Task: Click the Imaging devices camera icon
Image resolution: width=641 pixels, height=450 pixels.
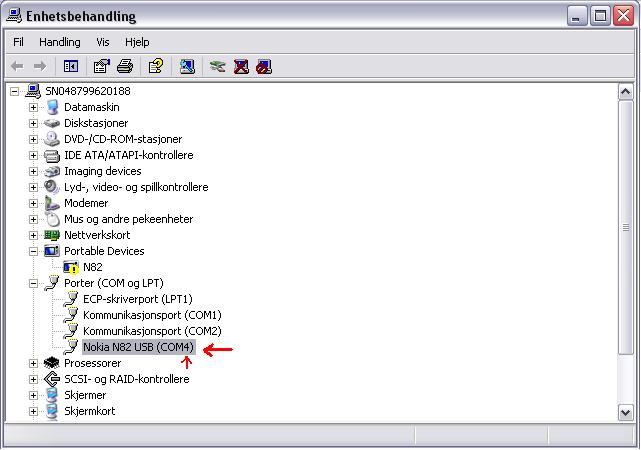Action: pyautogui.click(x=52, y=171)
